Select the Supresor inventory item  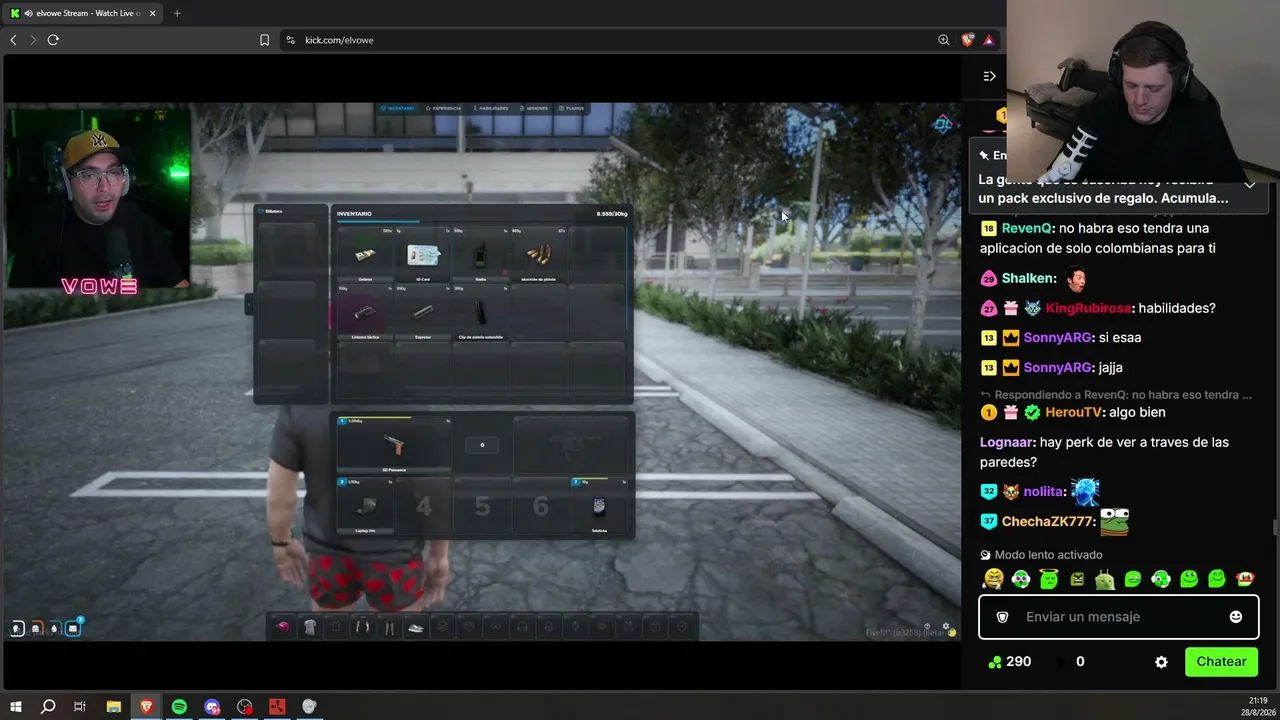(x=423, y=313)
